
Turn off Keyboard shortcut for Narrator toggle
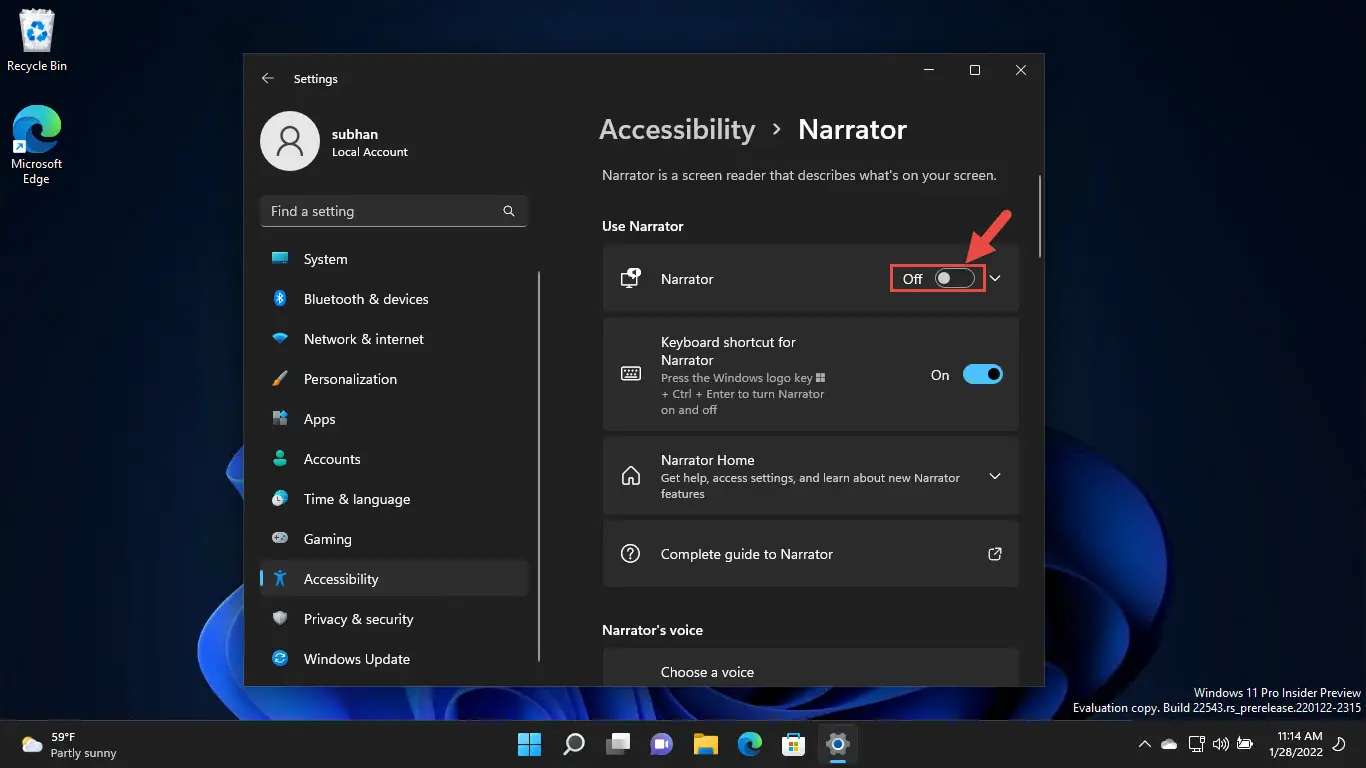pyautogui.click(x=982, y=374)
